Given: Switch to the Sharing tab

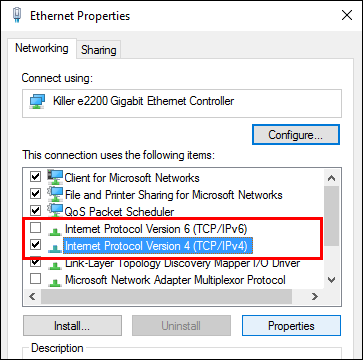Looking at the screenshot, I should coord(99,50).
